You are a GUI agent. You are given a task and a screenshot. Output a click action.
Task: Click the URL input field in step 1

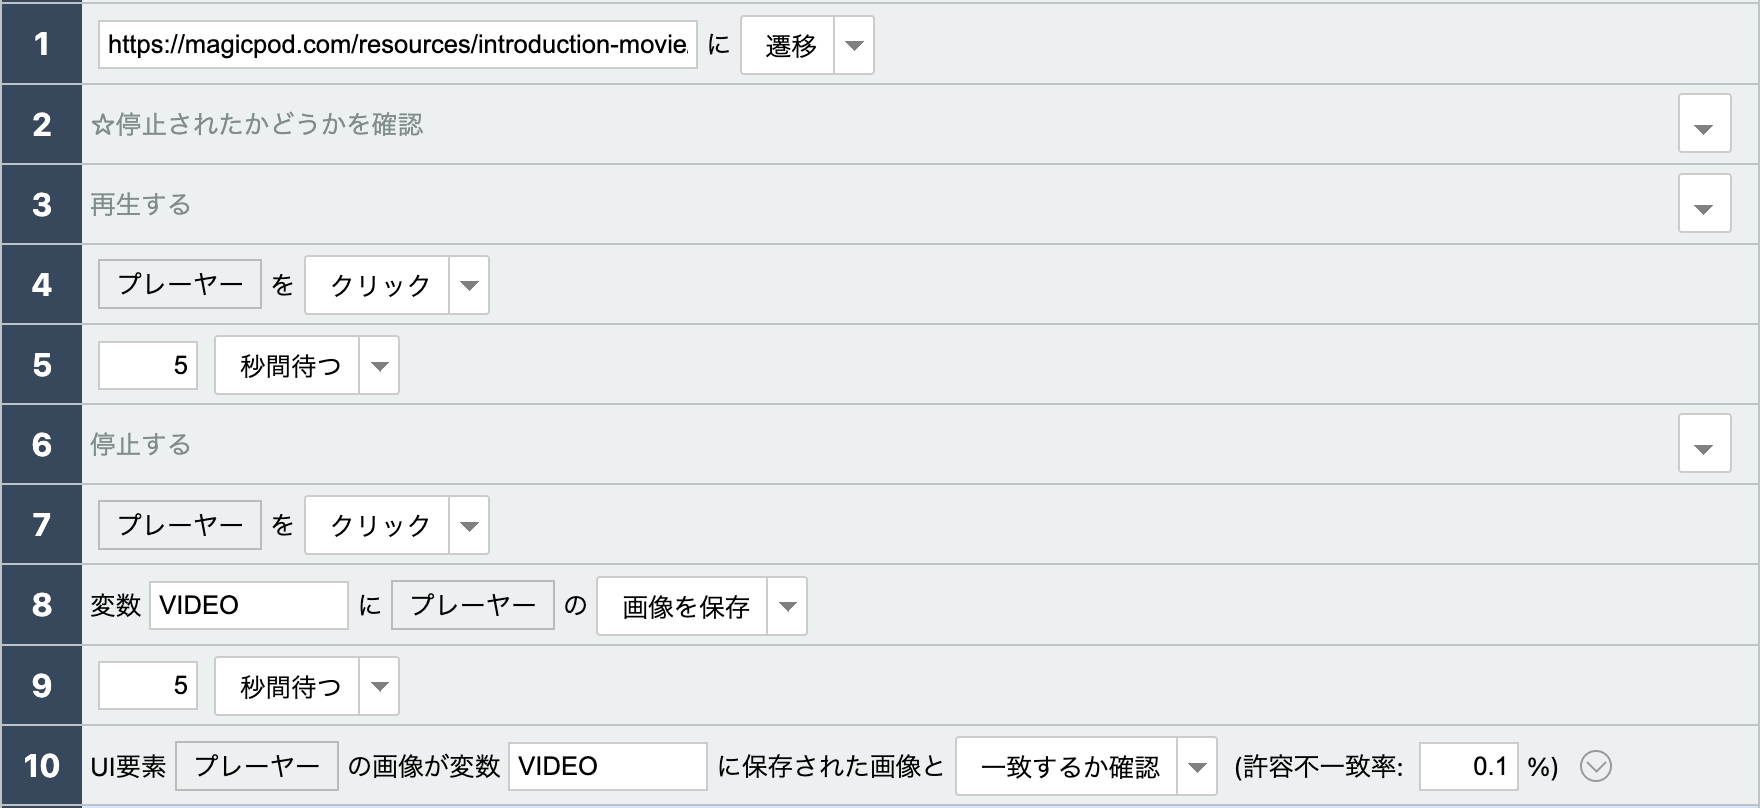[x=397, y=45]
